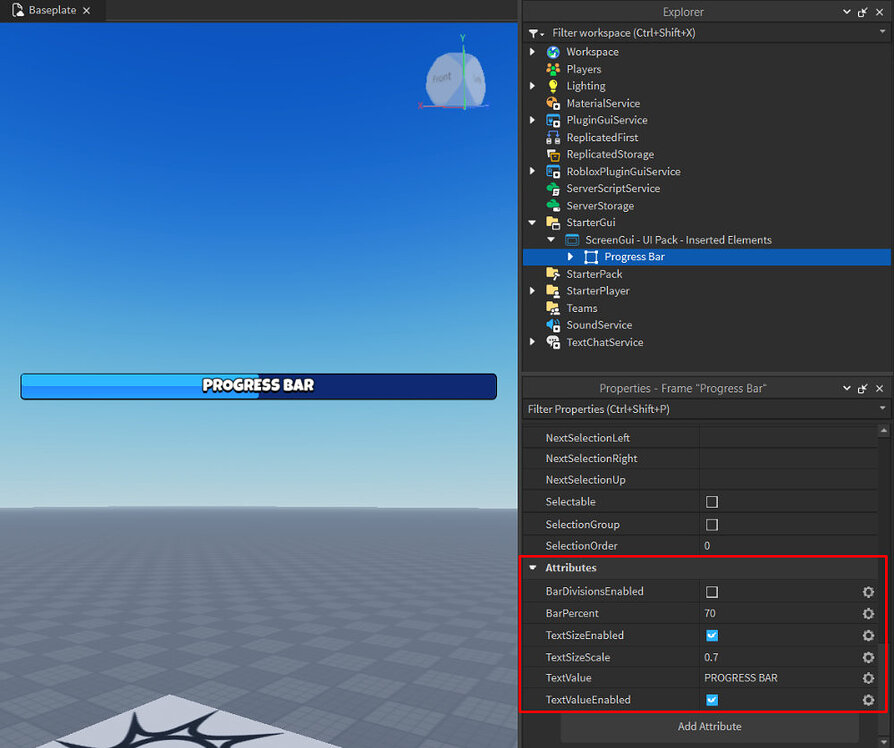The image size is (894, 748).
Task: Uncheck the TextSizeEnabled attribute
Action: pos(712,635)
